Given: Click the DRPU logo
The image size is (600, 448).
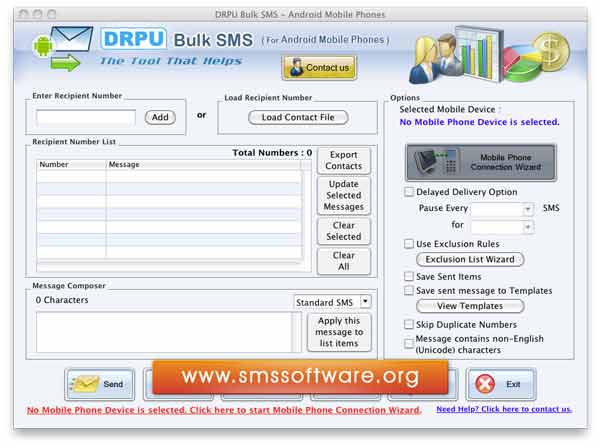Looking at the screenshot, I should click(134, 39).
